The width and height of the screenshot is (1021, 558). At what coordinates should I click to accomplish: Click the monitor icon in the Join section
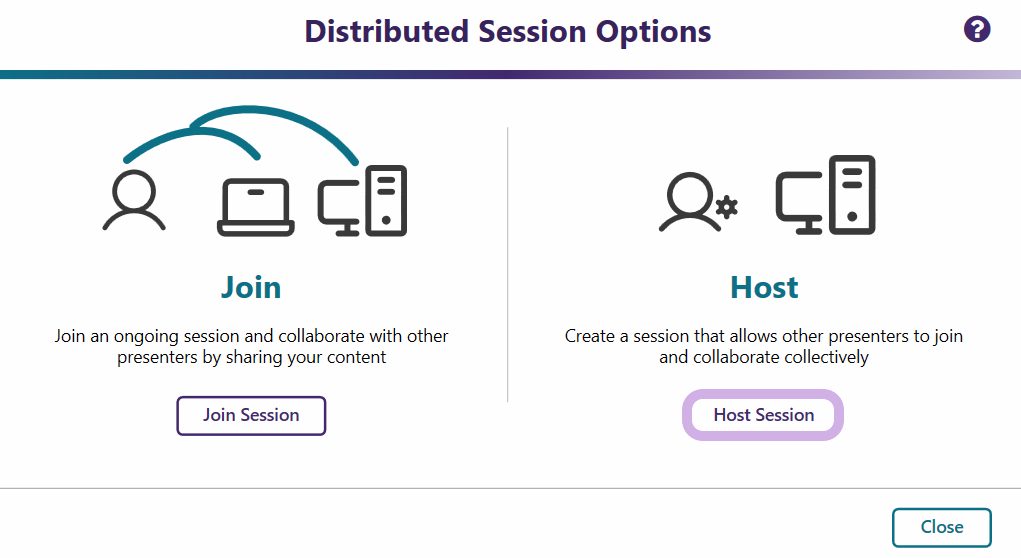point(340,207)
